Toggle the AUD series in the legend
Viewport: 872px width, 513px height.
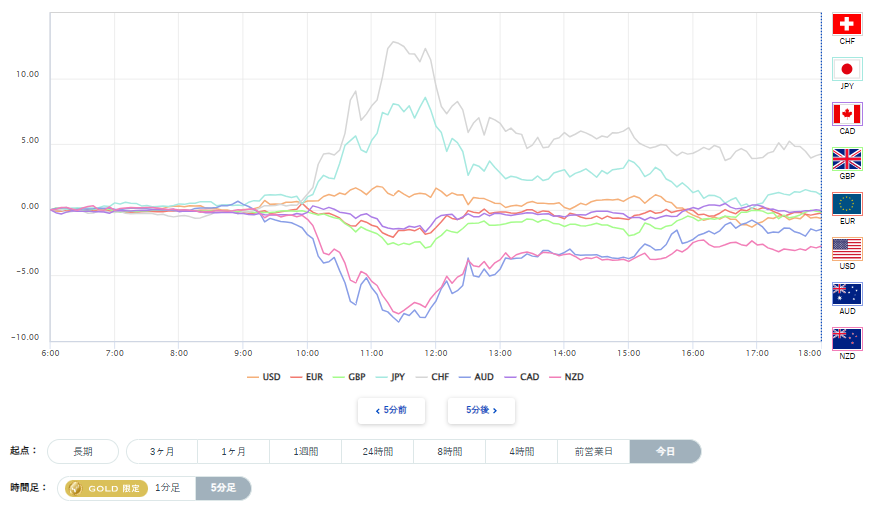click(476, 377)
